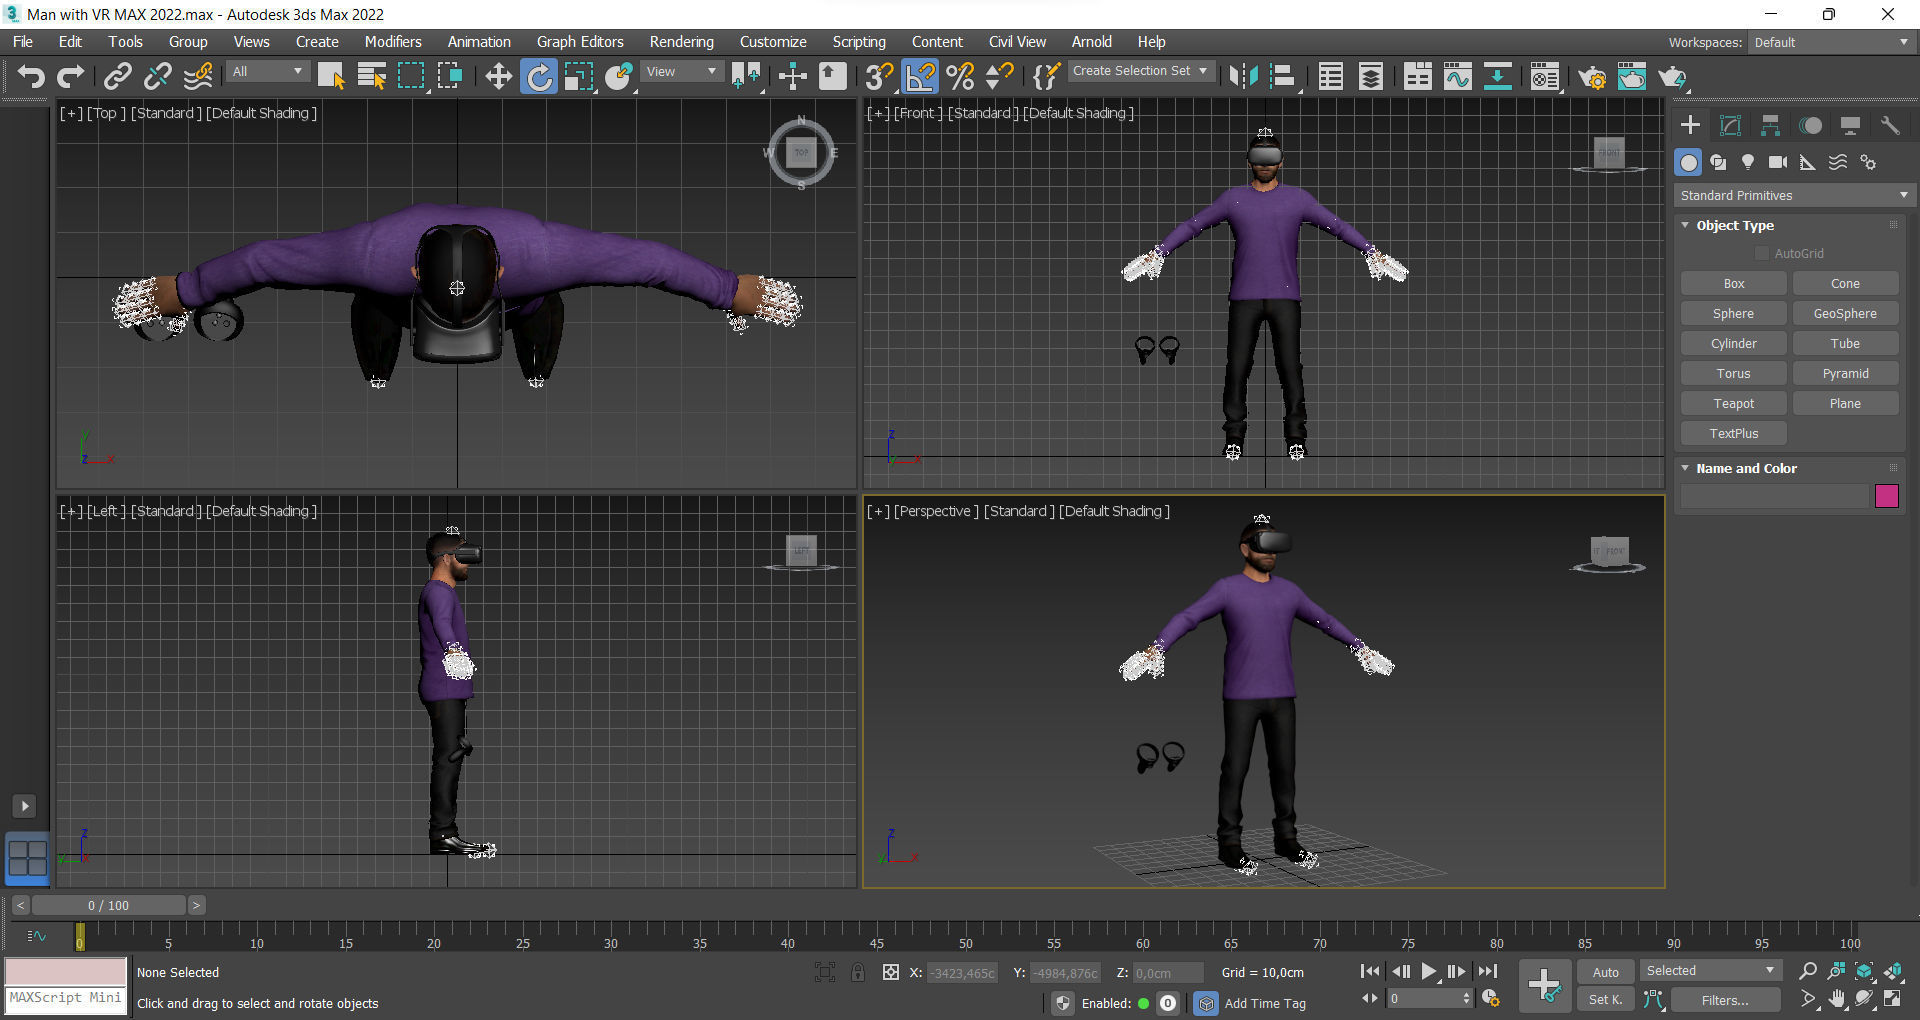
Task: Open the Arnold menu
Action: [1092, 42]
